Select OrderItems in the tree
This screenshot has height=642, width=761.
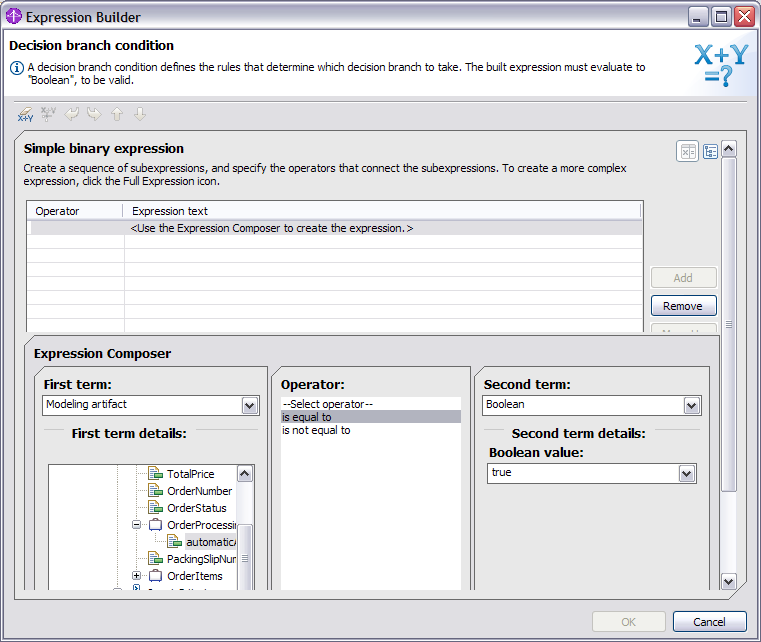(195, 576)
